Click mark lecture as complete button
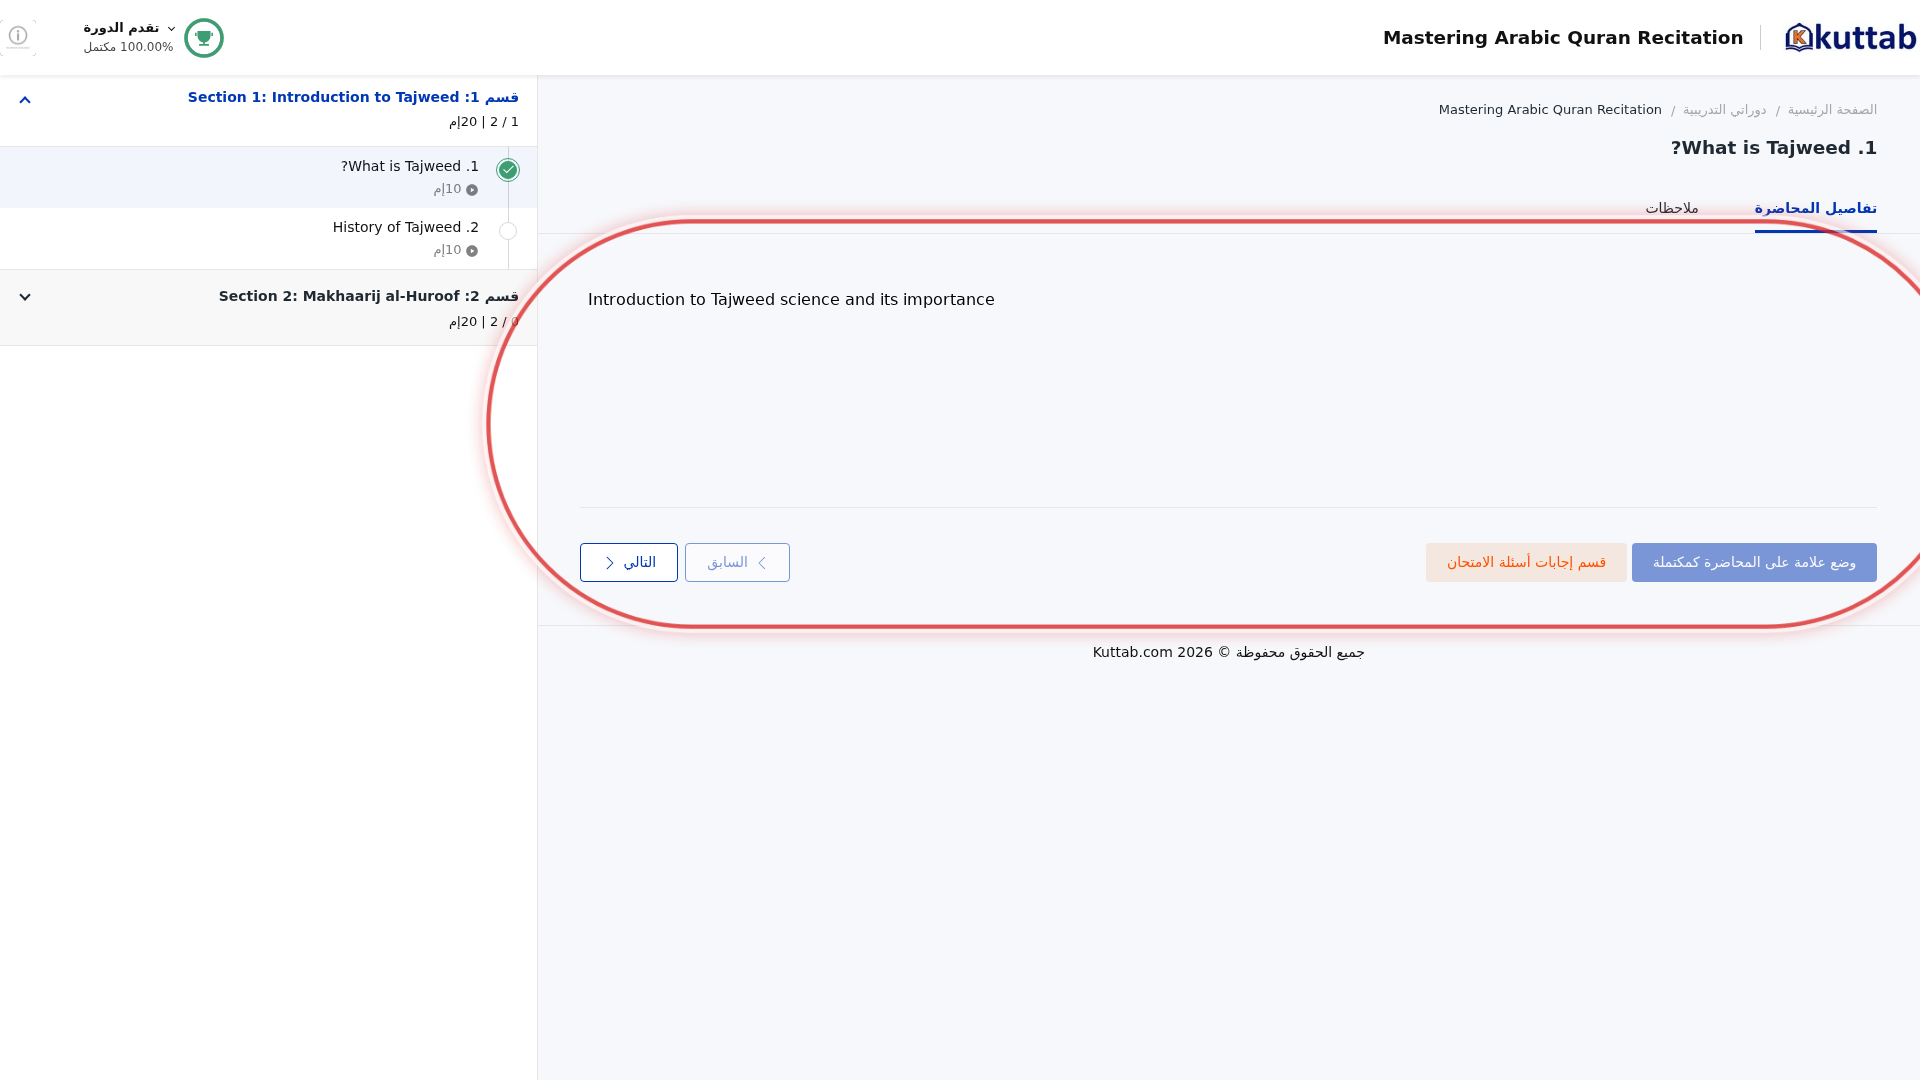 click(1754, 562)
